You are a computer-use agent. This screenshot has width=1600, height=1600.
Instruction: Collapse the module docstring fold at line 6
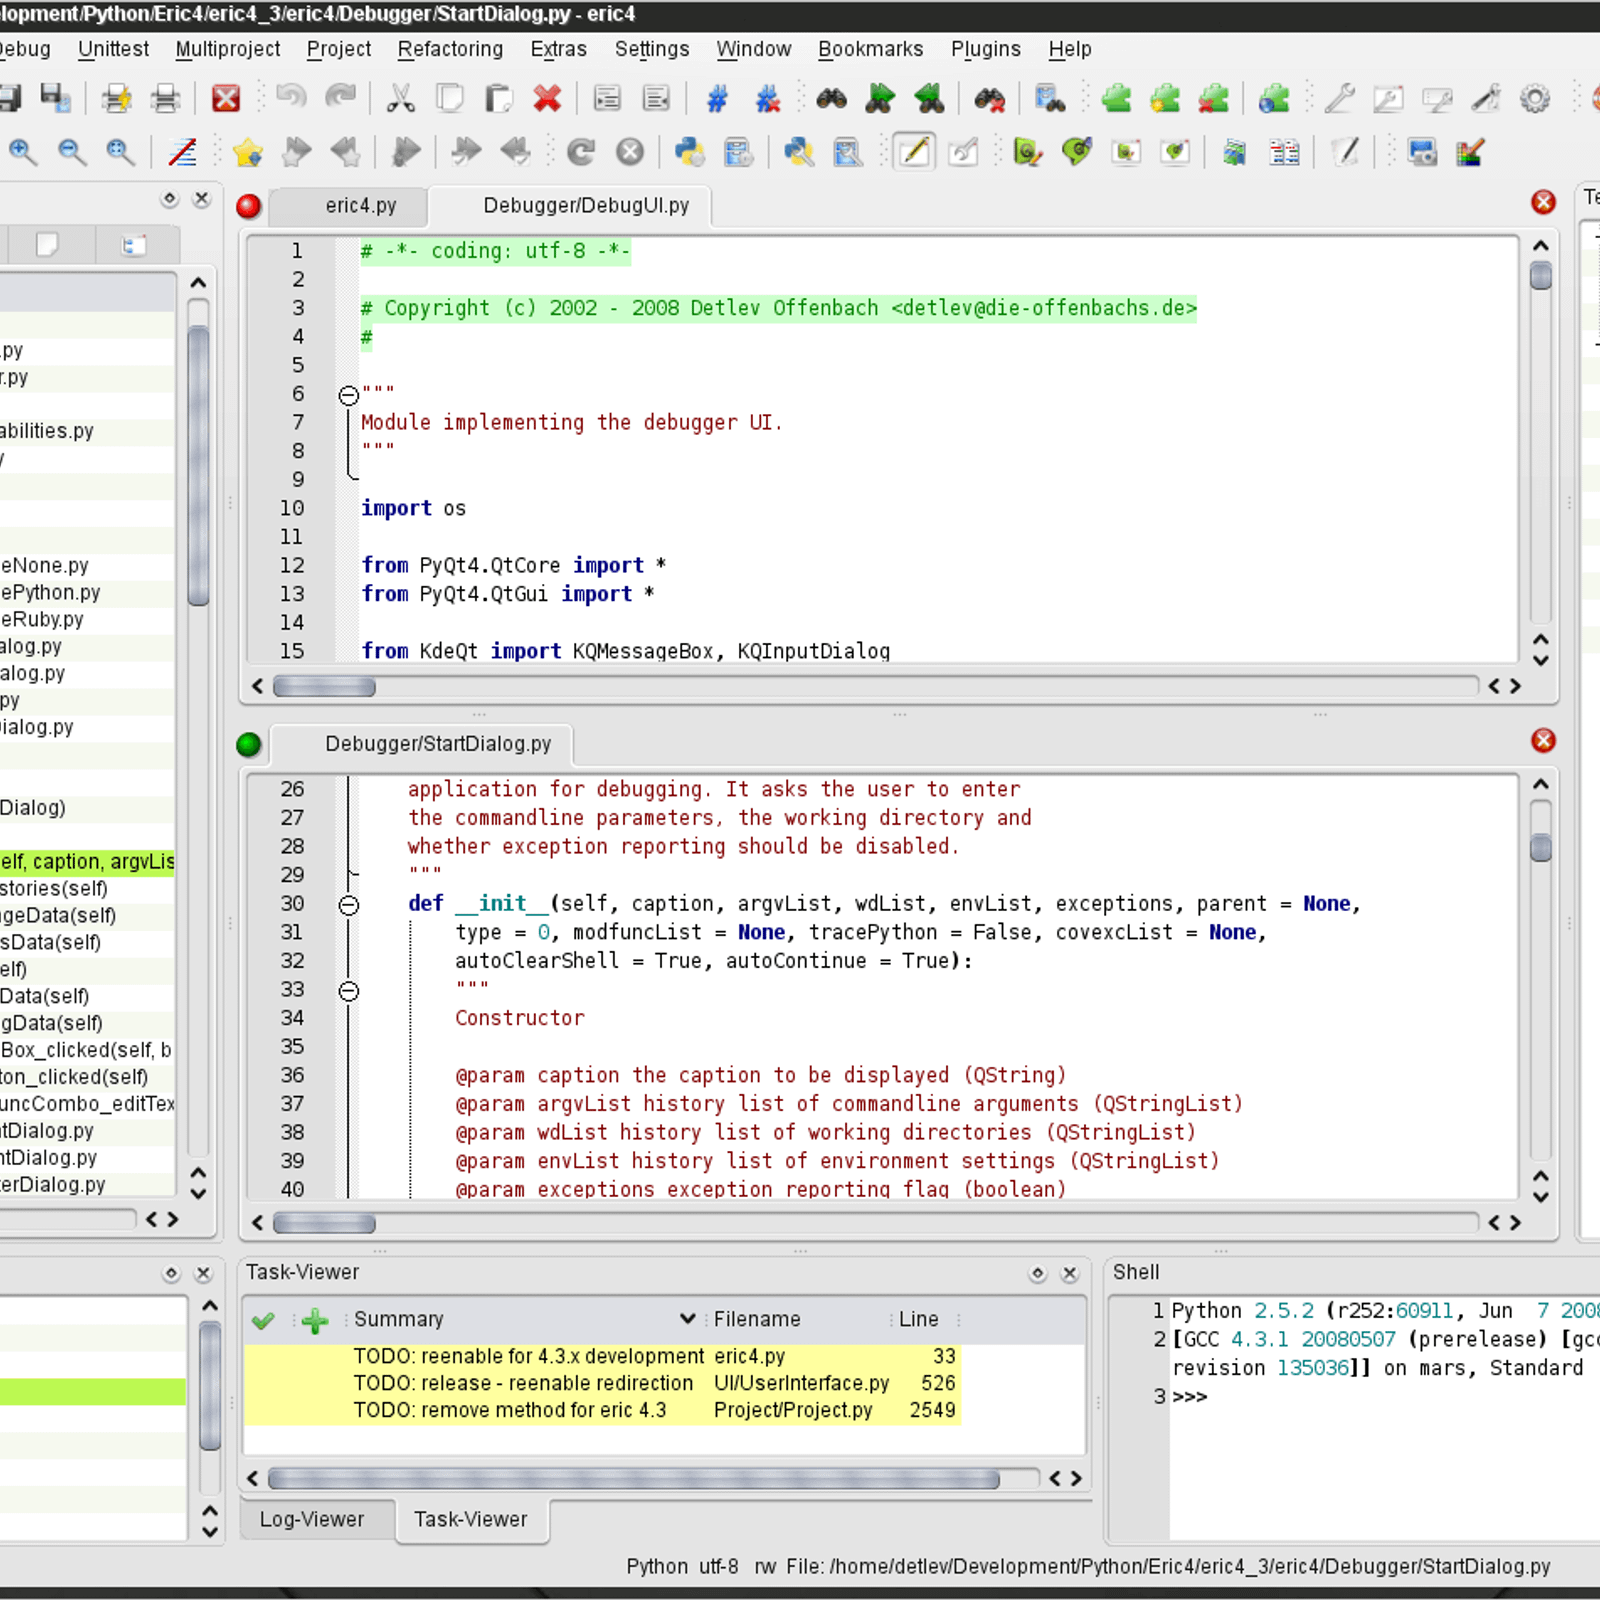(x=348, y=395)
